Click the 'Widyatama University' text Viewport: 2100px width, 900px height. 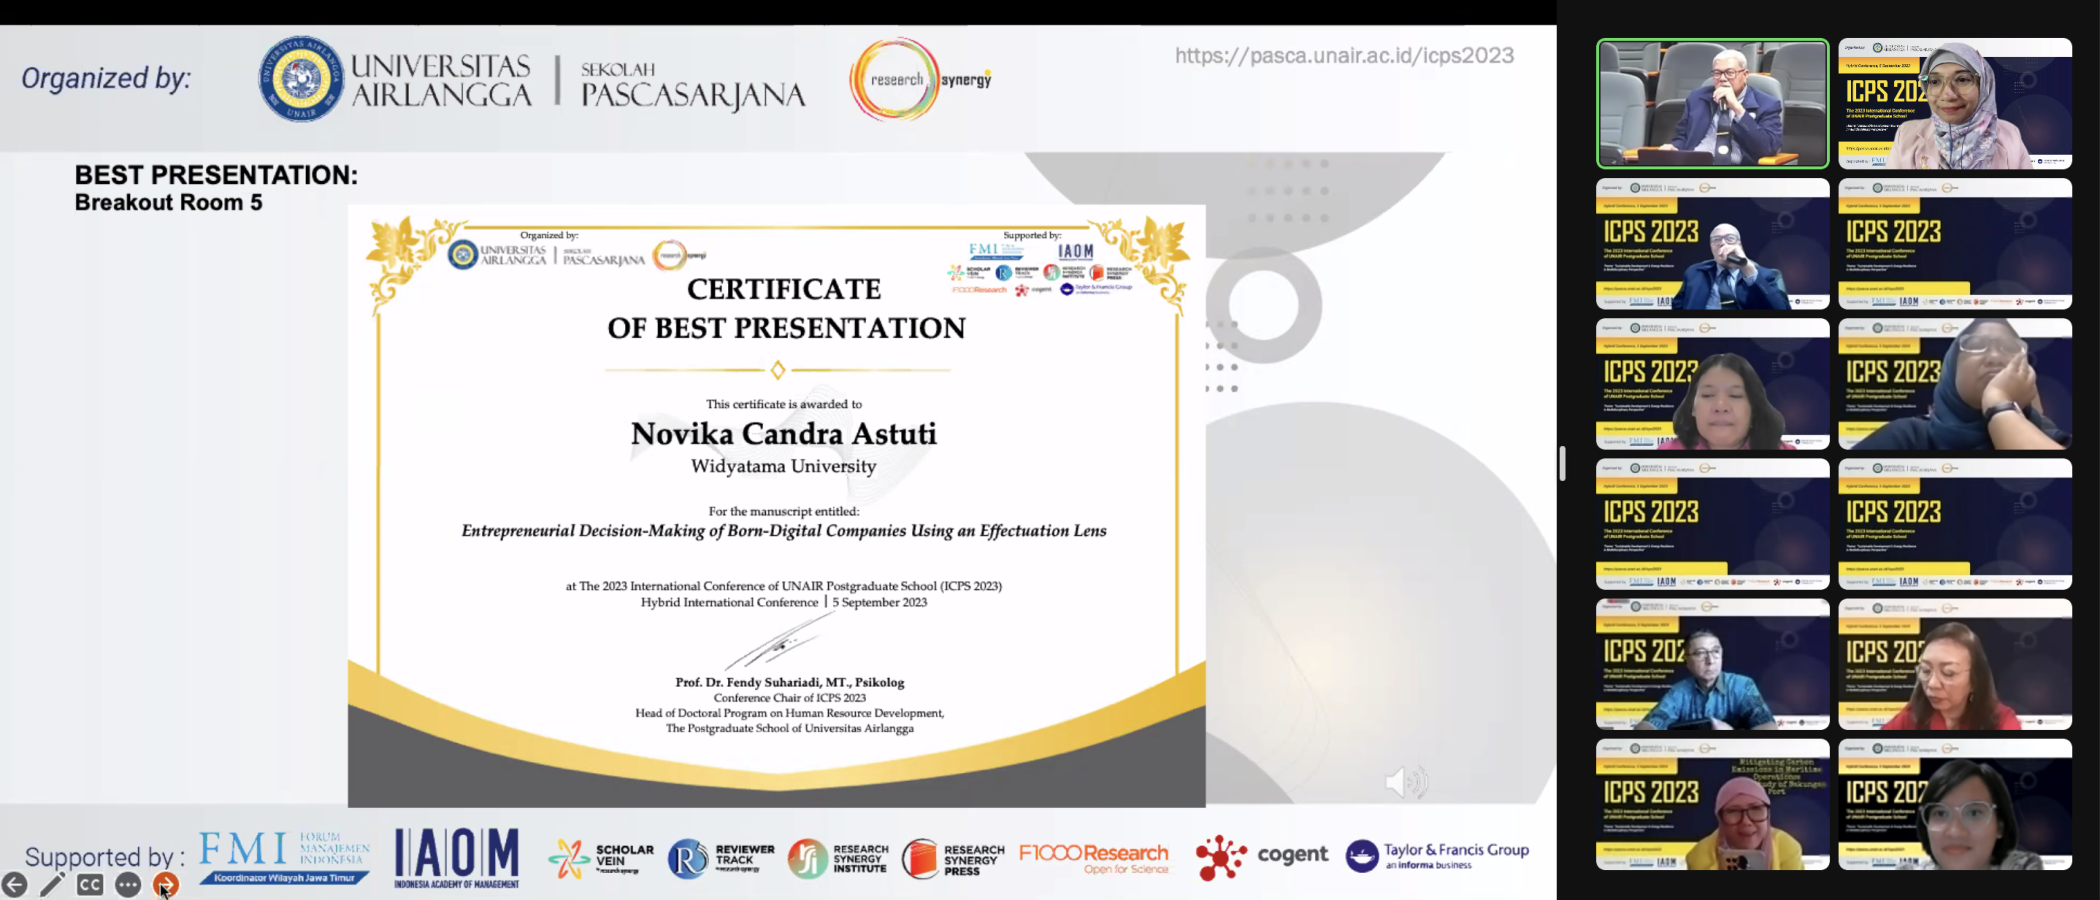point(783,466)
